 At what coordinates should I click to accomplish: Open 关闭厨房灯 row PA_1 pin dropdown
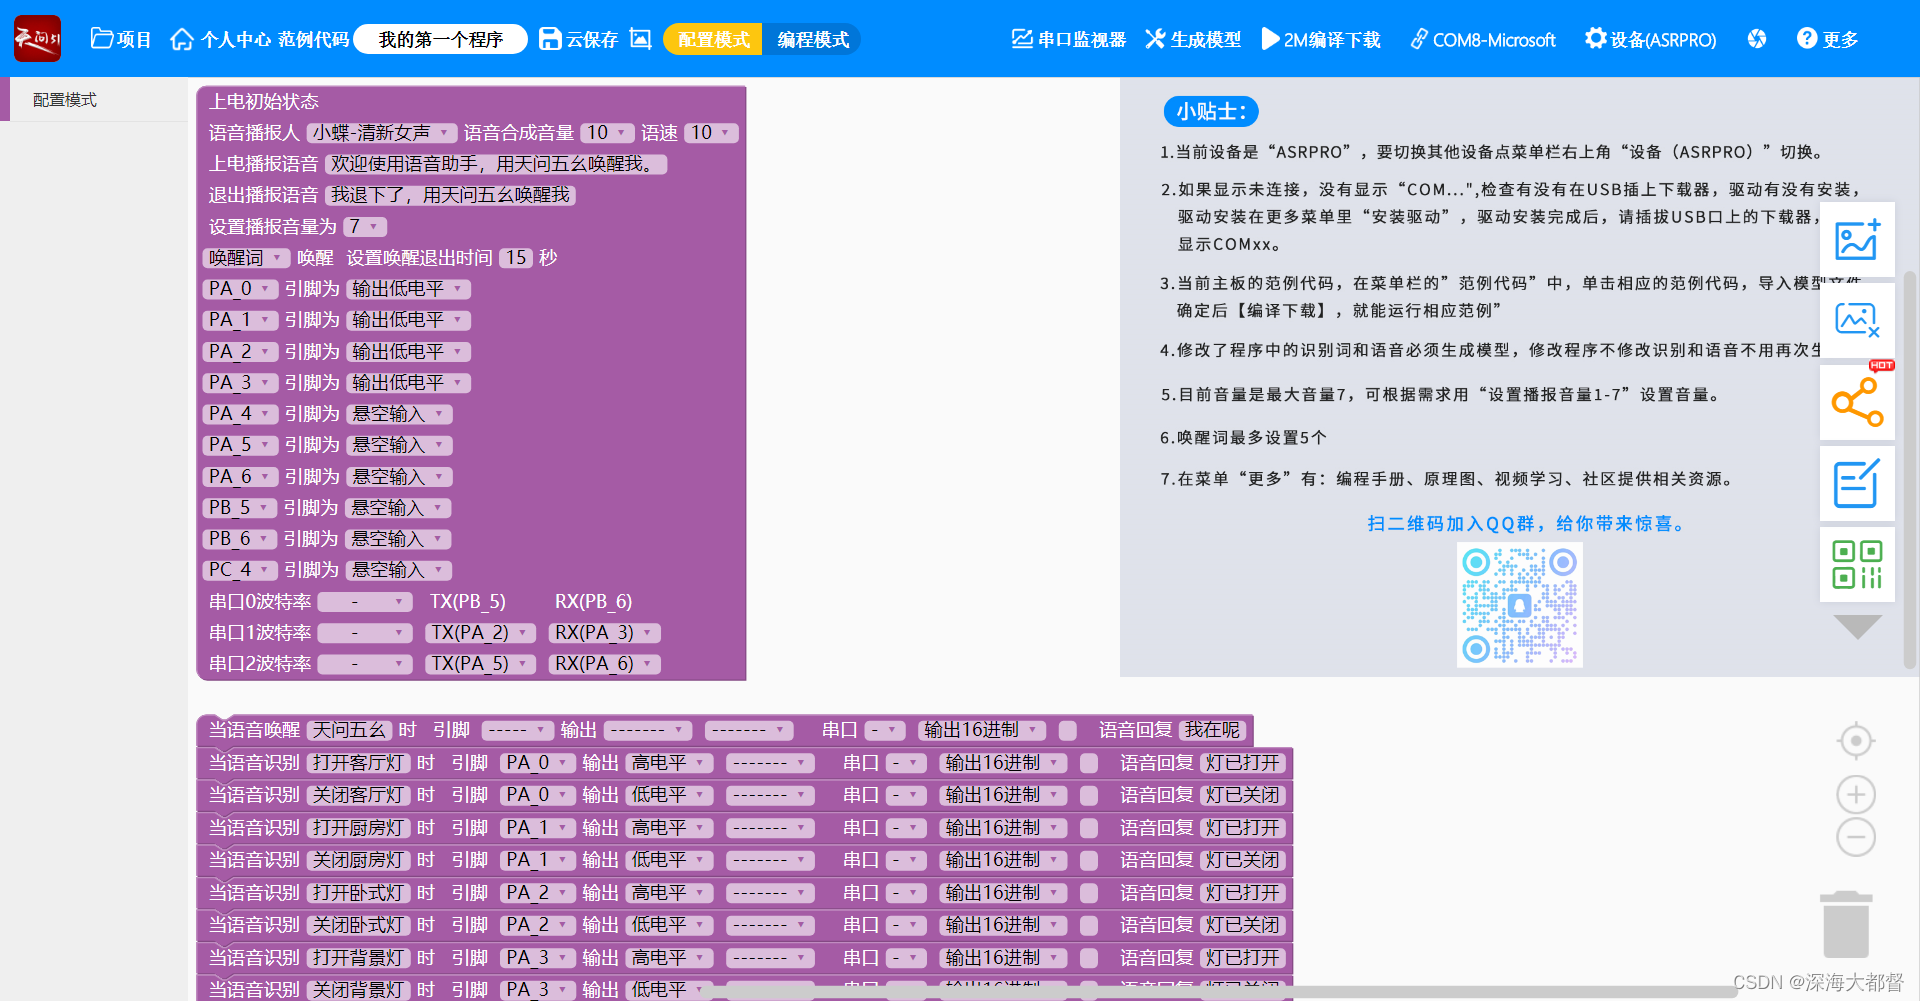pos(537,861)
